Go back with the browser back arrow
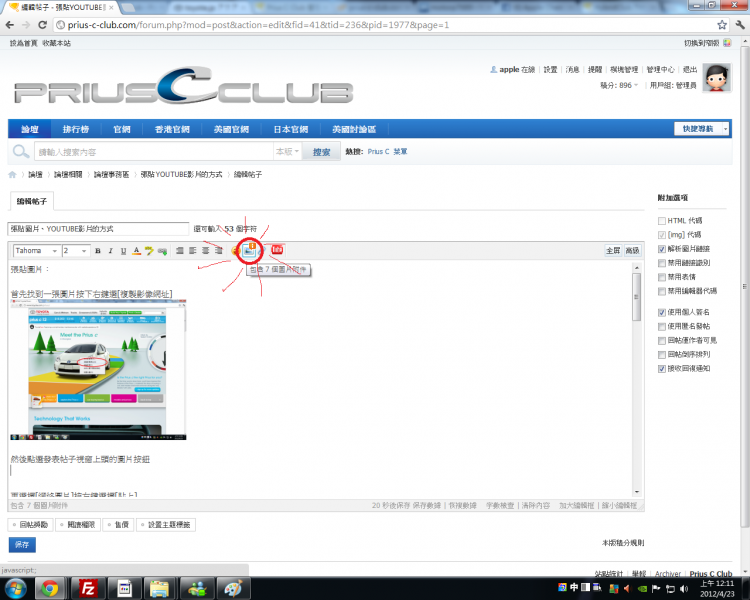The width and height of the screenshot is (750, 600). coord(10,25)
